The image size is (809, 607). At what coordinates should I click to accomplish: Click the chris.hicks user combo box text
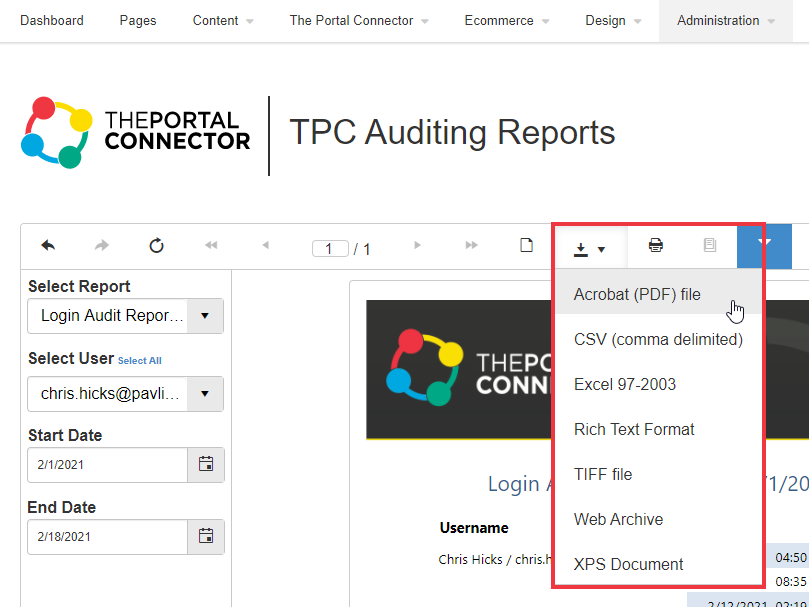coord(110,394)
